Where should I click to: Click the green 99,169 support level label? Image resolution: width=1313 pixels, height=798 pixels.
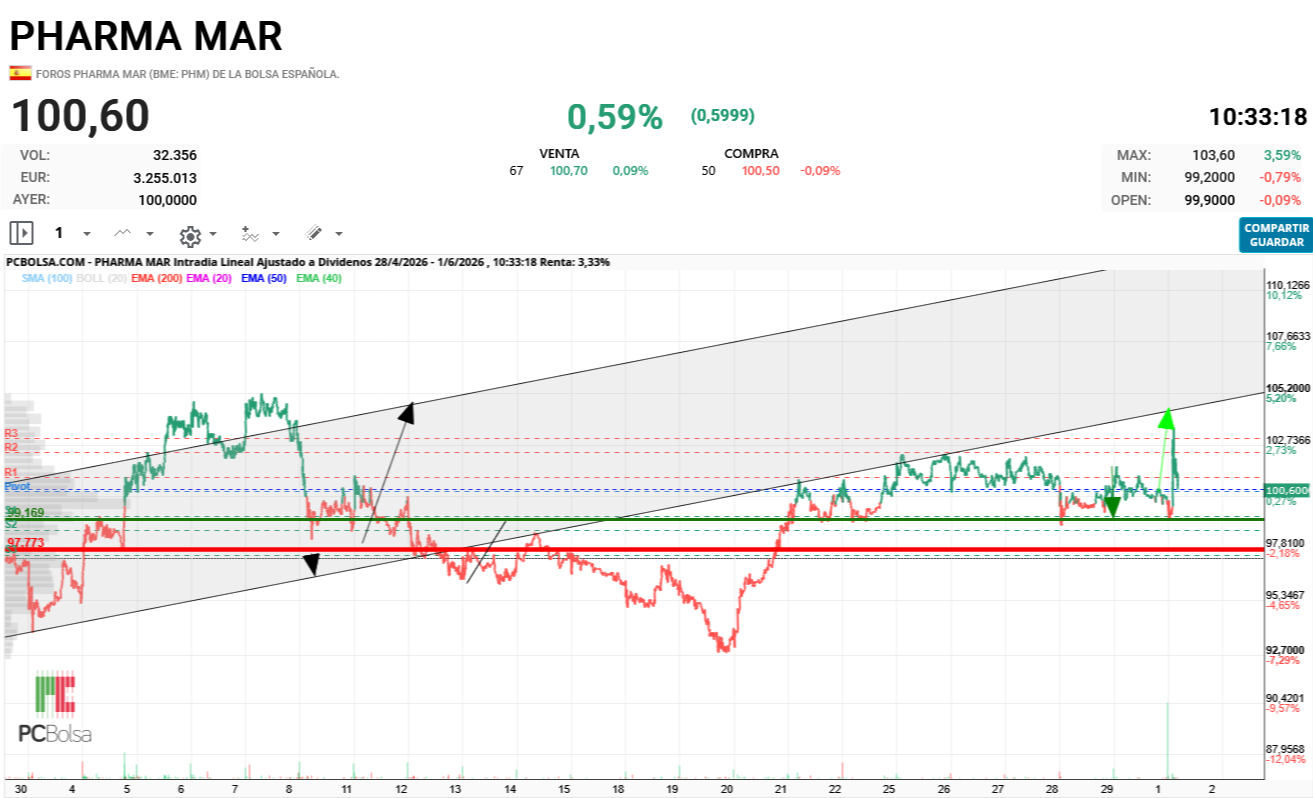click(26, 512)
